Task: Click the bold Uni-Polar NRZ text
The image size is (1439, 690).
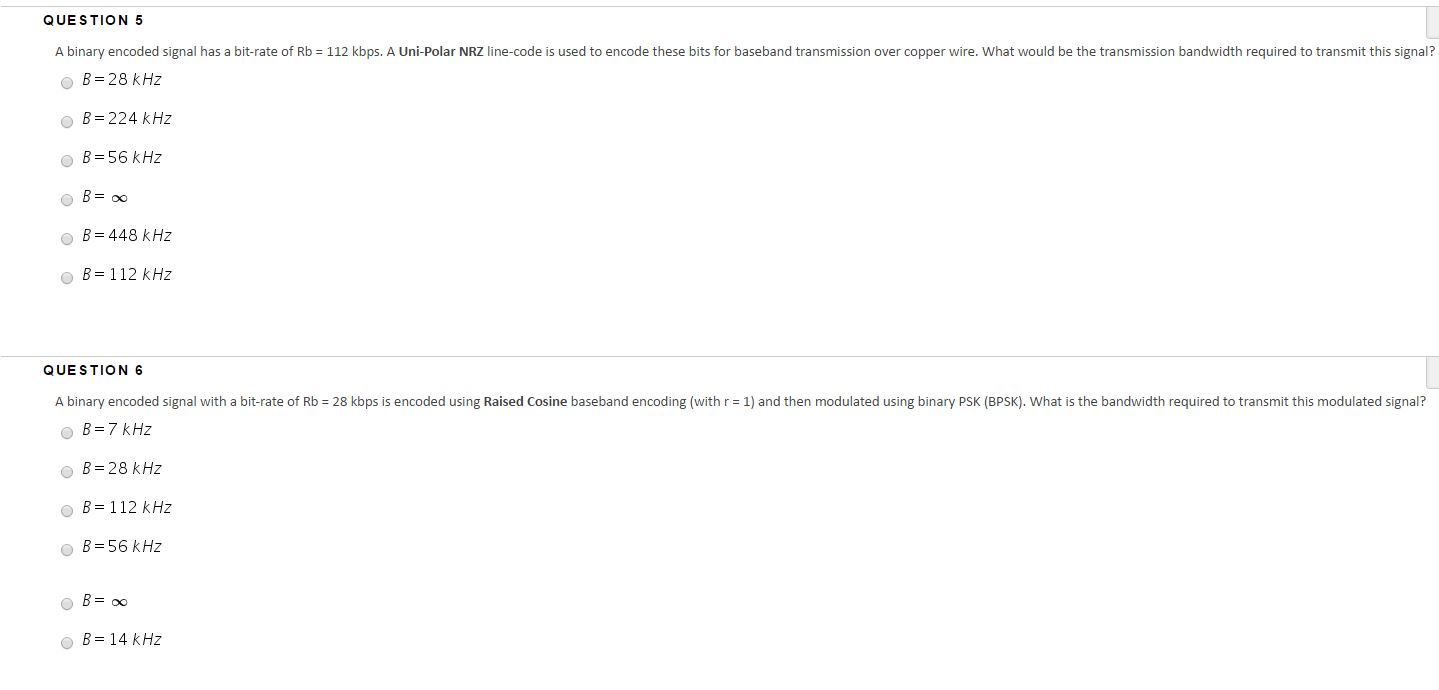Action: coord(441,51)
